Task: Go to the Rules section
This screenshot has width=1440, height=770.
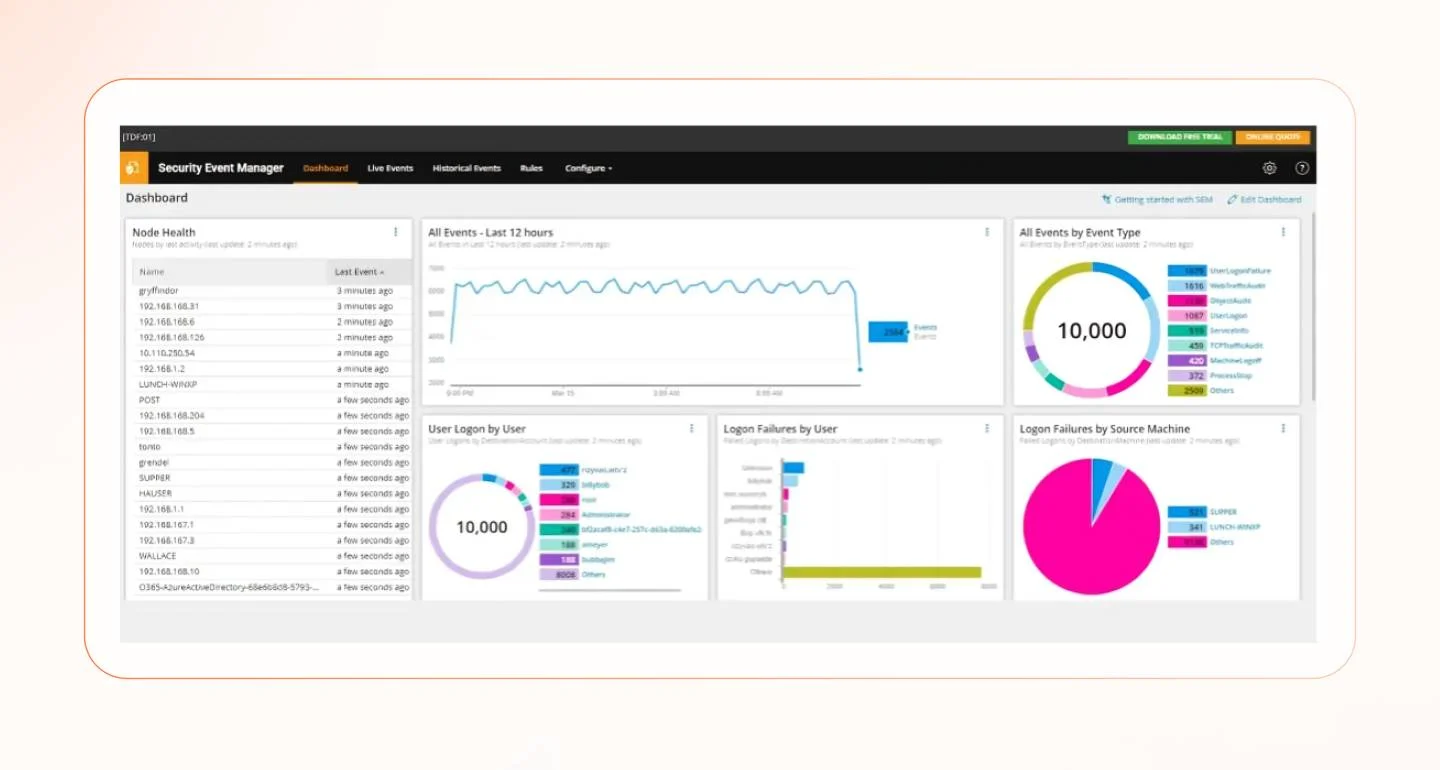Action: pos(531,168)
